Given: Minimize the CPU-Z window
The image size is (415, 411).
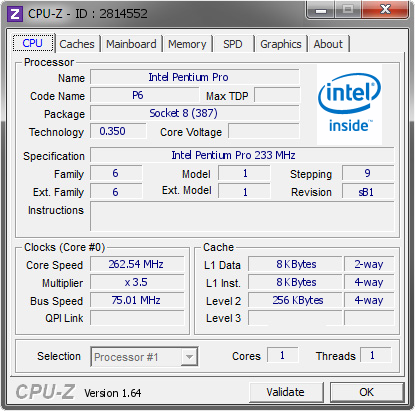Looking at the screenshot, I should coord(320,10).
